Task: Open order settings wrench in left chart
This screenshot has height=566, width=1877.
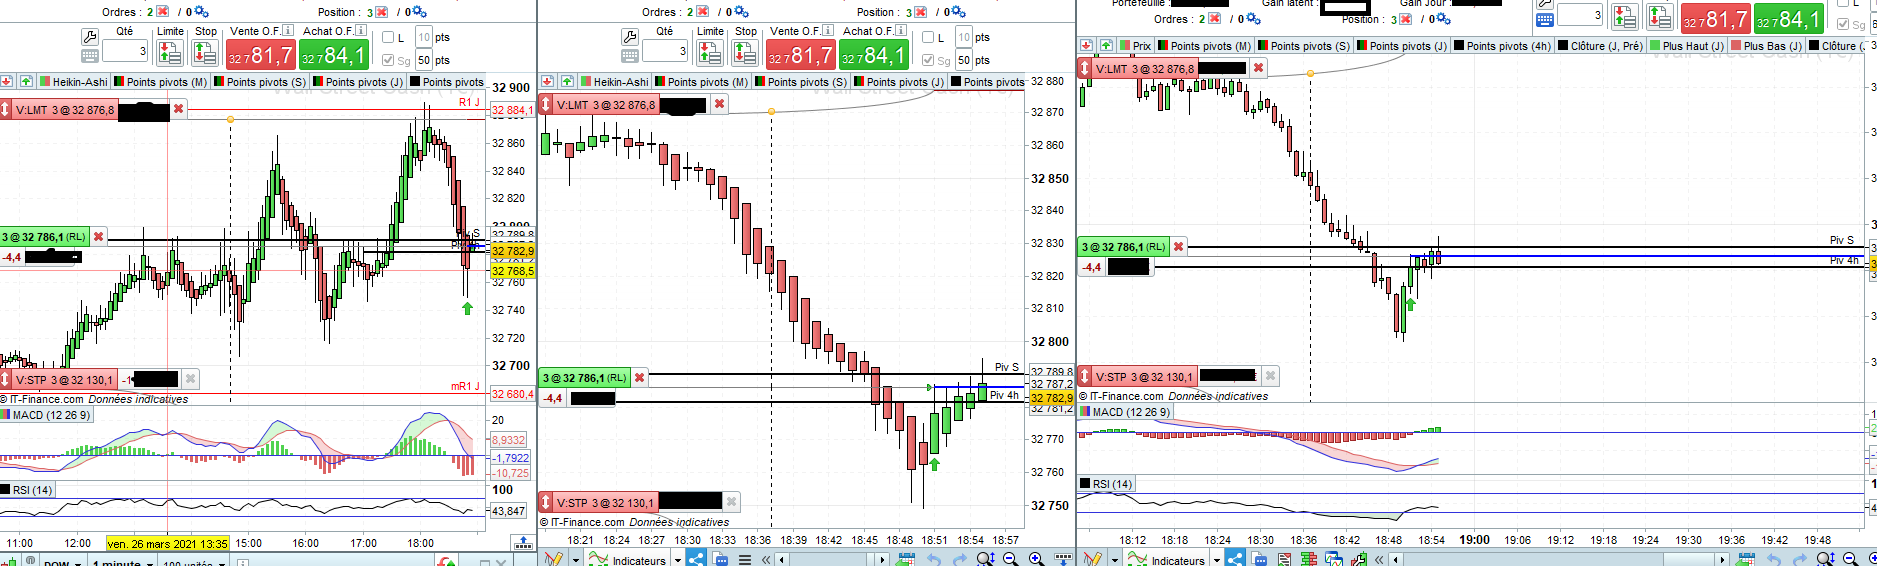Action: pos(89,37)
